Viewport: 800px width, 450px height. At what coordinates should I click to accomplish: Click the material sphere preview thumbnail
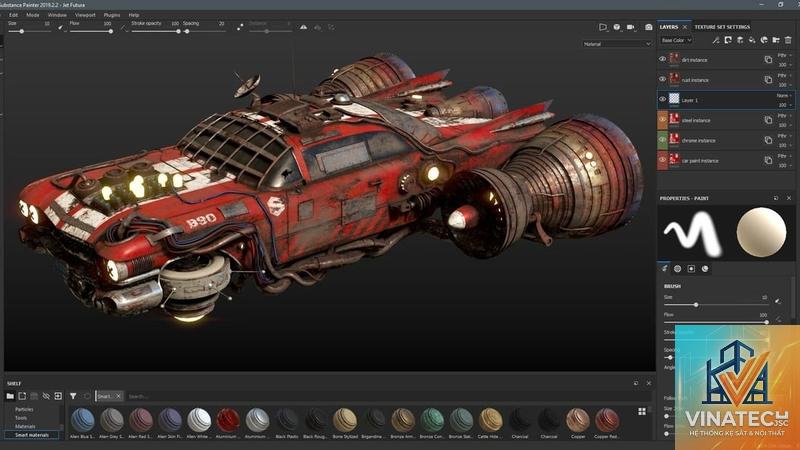[x=761, y=232]
